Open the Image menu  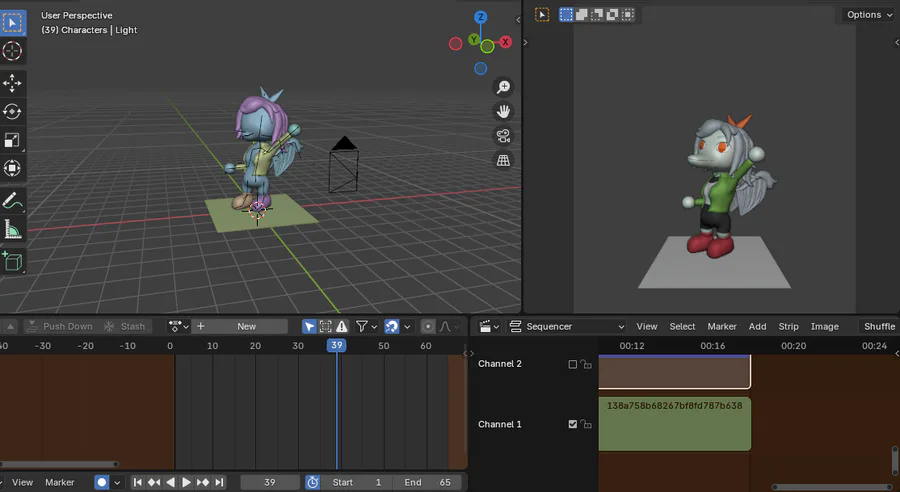tap(824, 327)
